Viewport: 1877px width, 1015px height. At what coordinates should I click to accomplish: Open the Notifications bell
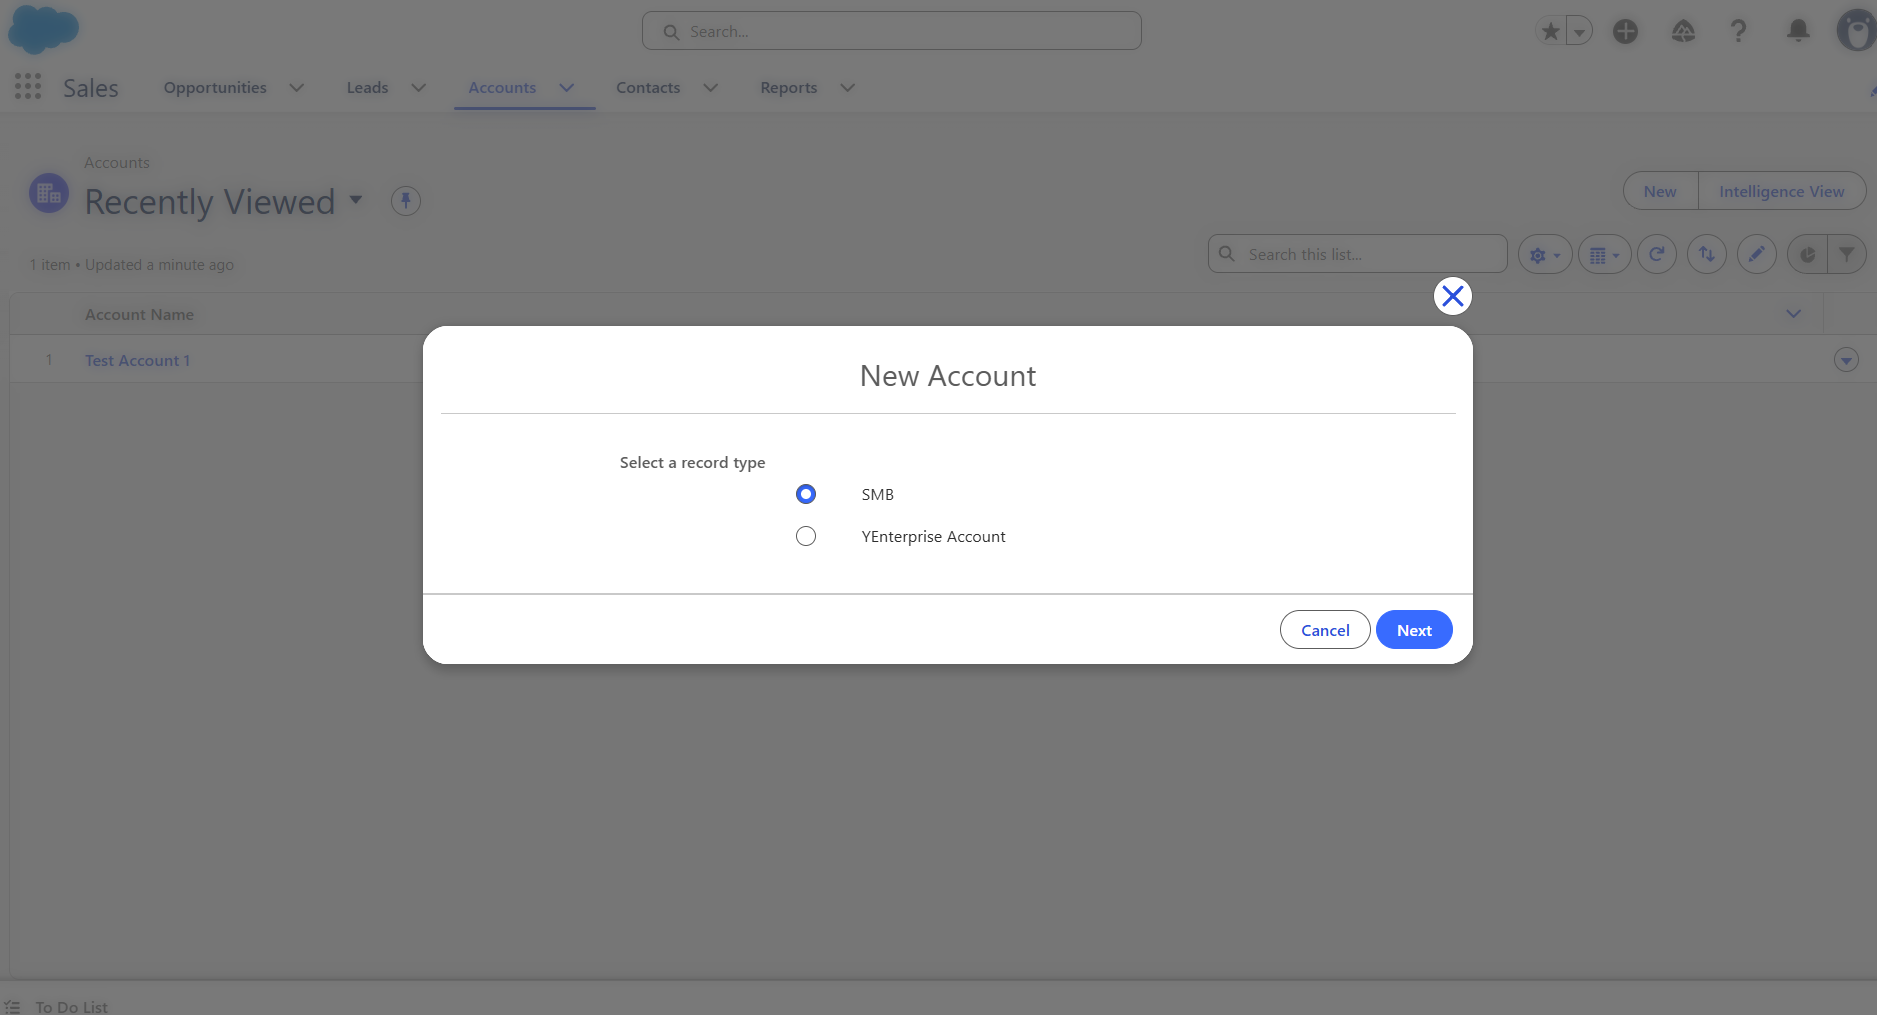pyautogui.click(x=1798, y=31)
